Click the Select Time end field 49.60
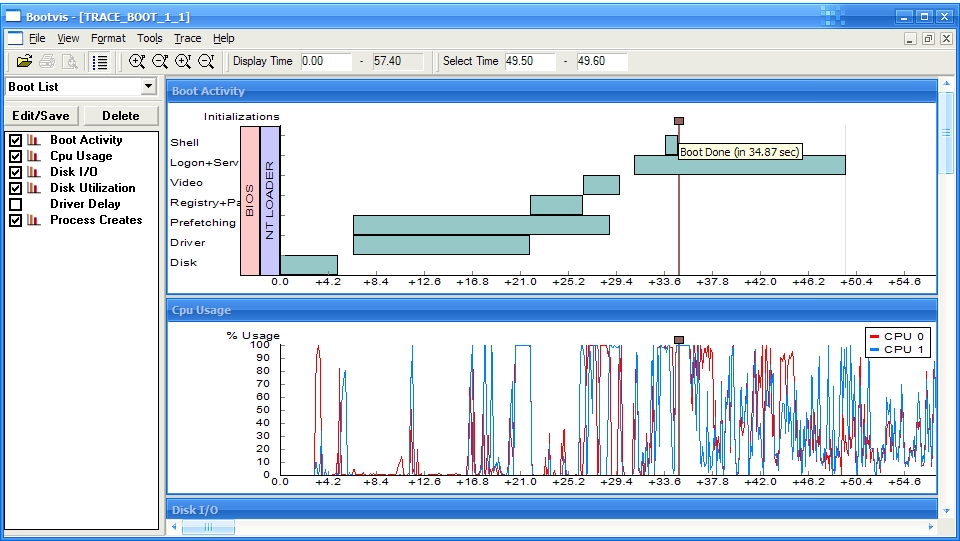 (602, 61)
